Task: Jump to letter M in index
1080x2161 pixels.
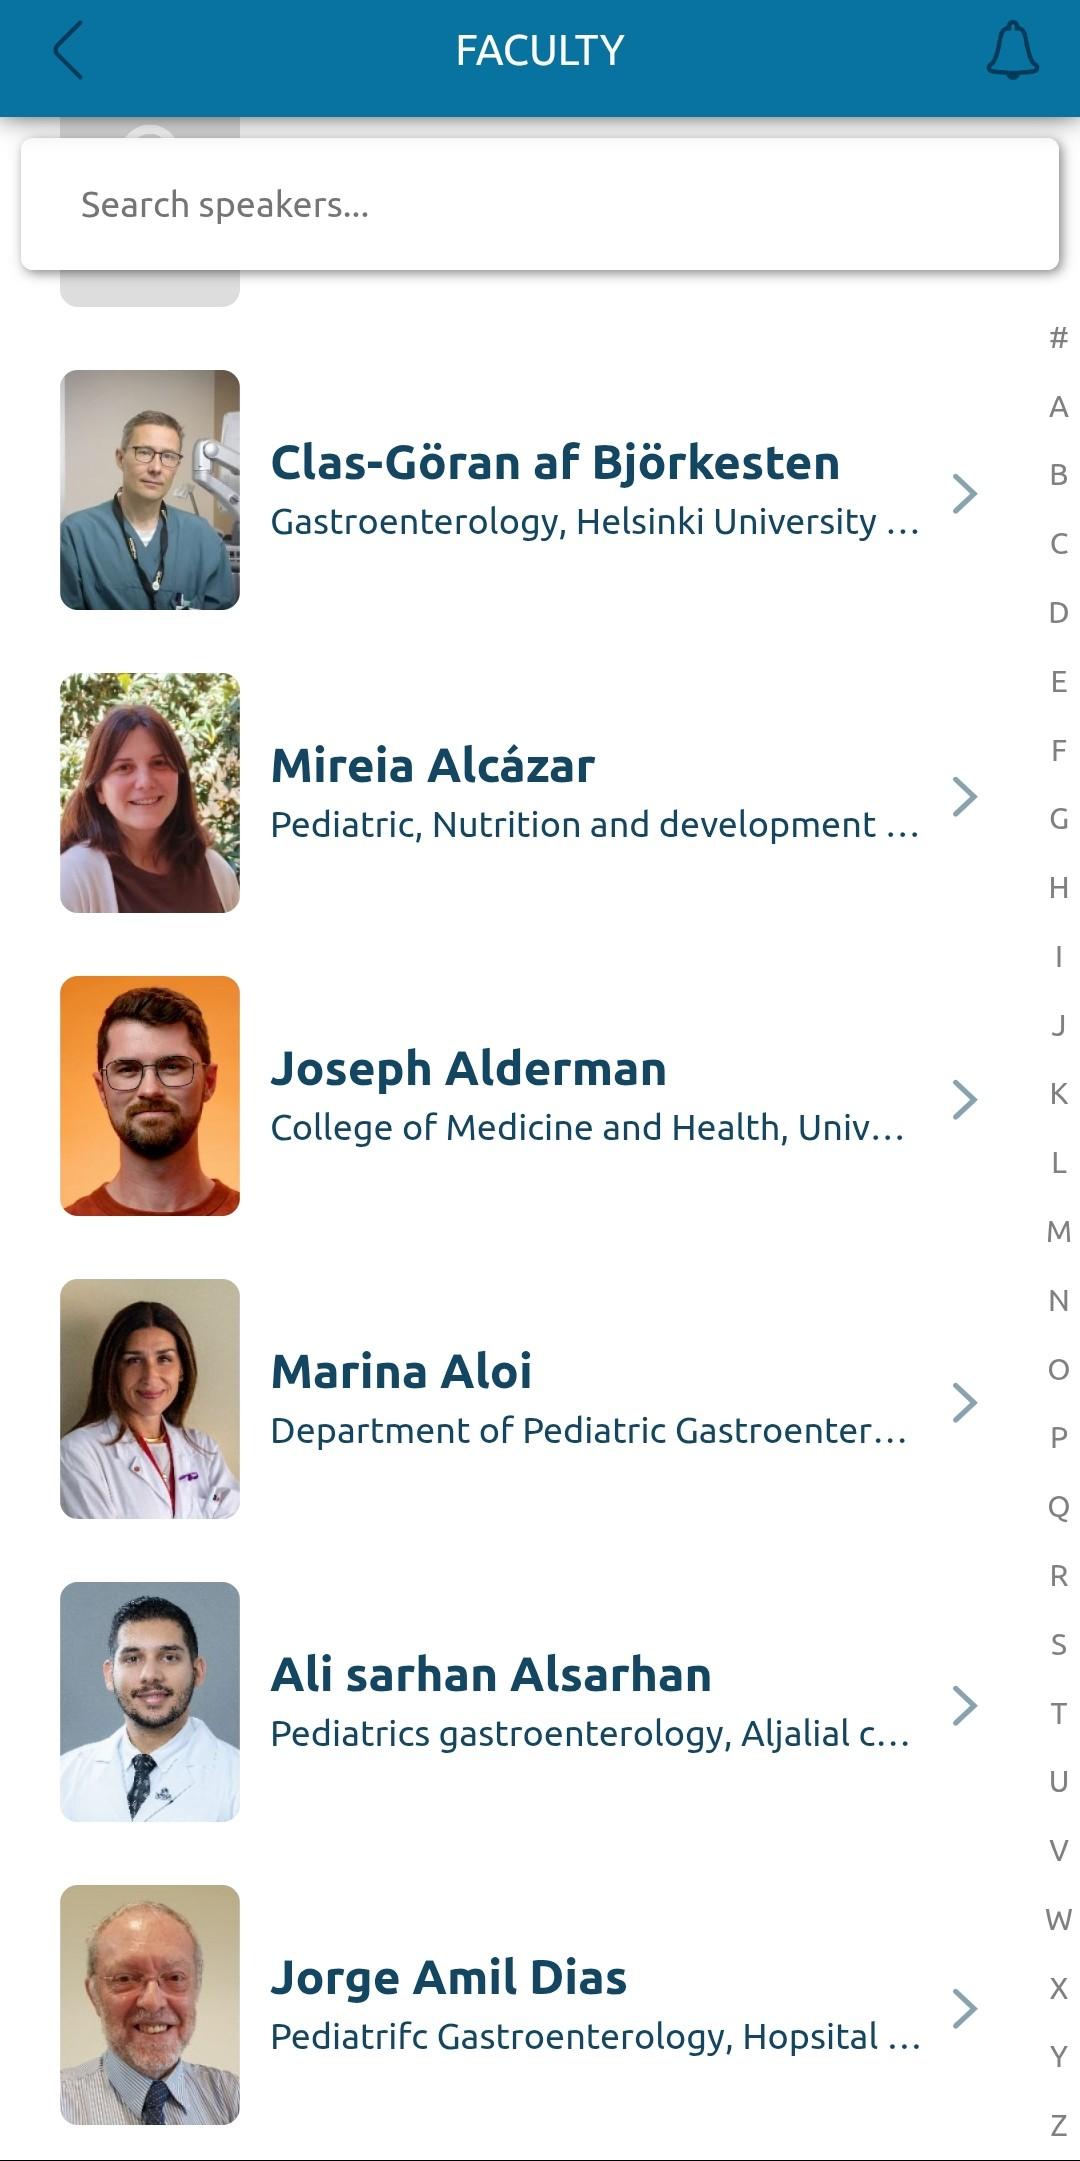Action: [x=1058, y=1231]
